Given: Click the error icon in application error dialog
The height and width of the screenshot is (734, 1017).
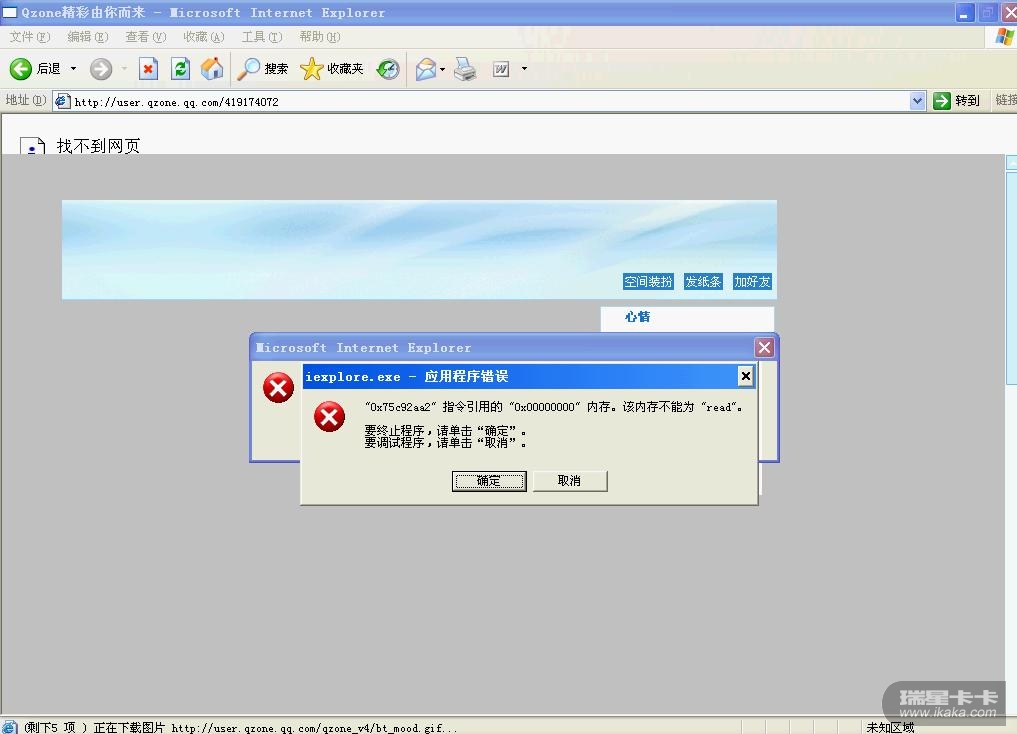Looking at the screenshot, I should (x=329, y=416).
